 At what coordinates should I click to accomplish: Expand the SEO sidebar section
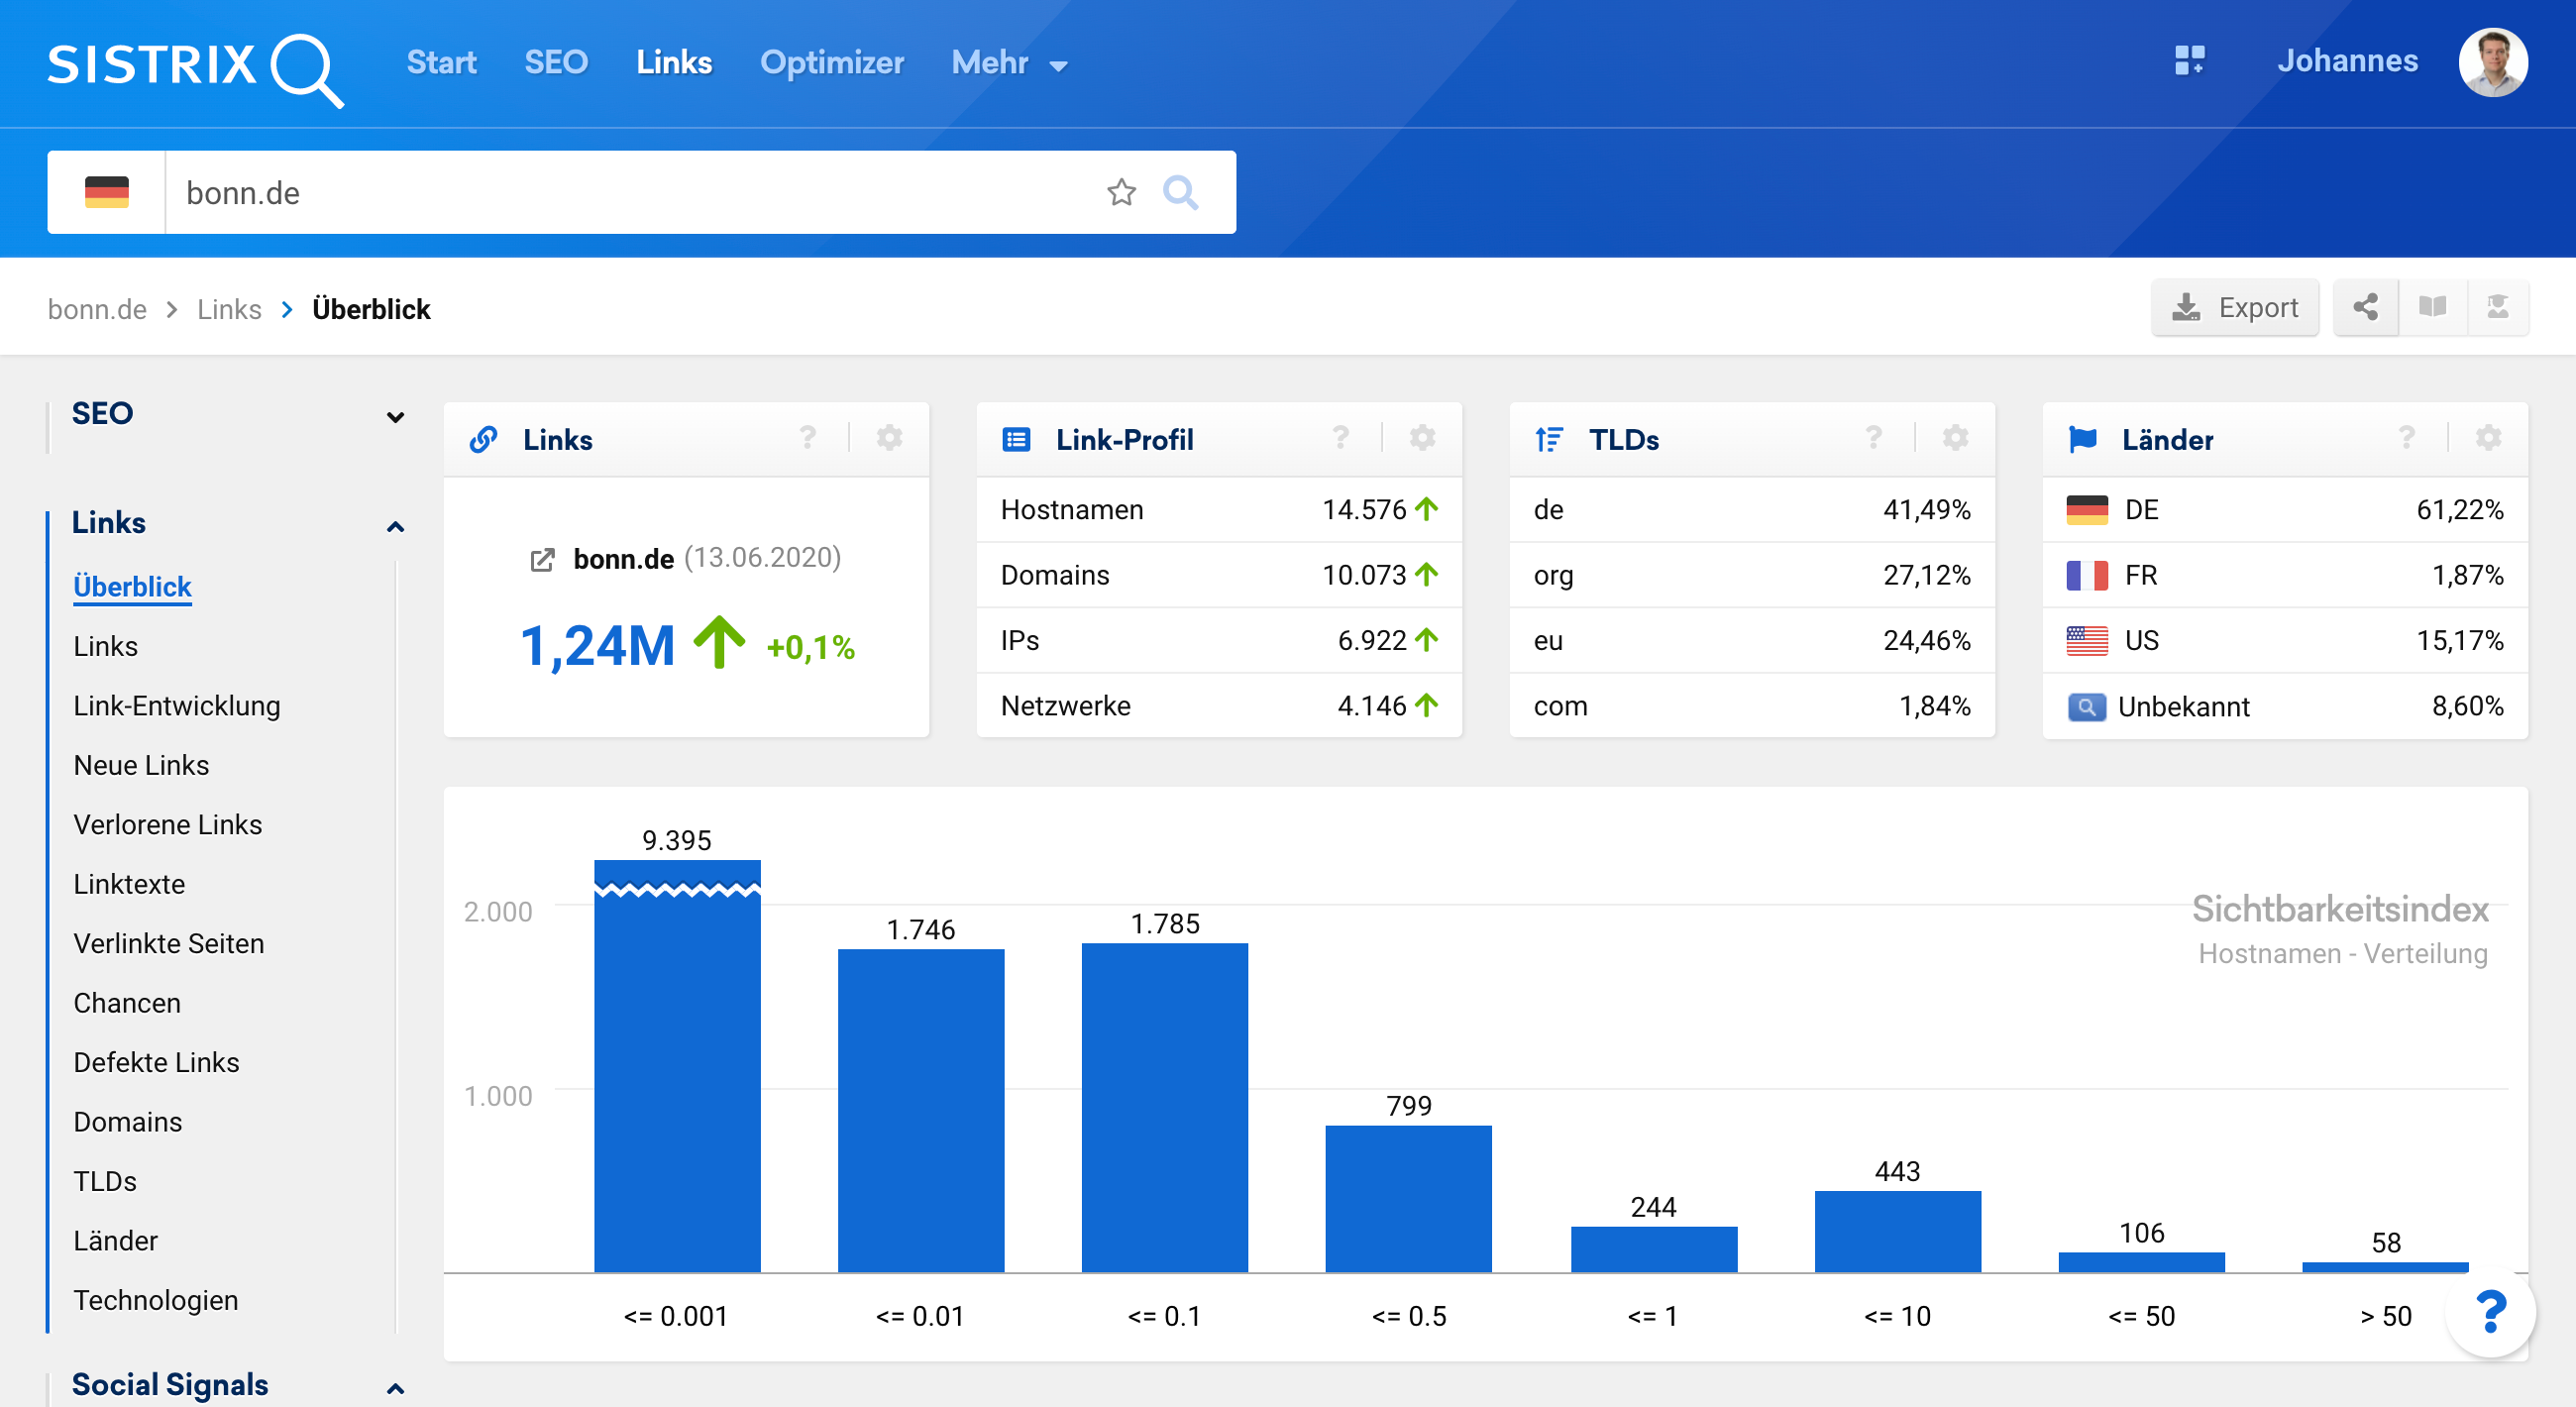395,416
